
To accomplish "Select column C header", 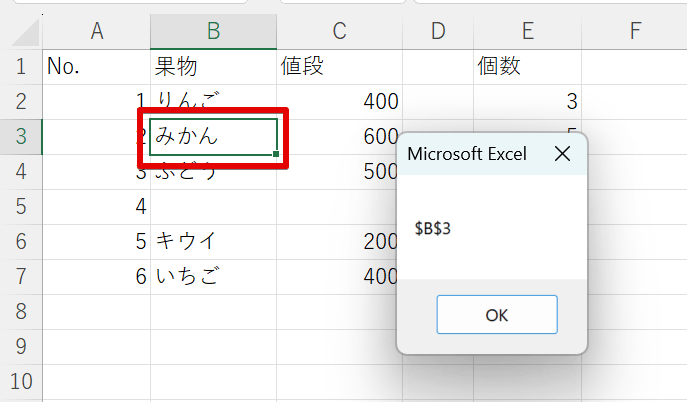I will 340,32.
